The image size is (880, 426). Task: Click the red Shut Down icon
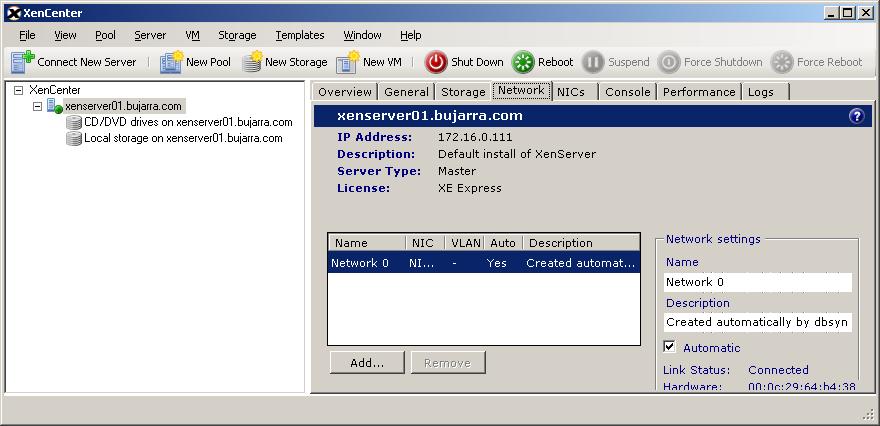[x=436, y=62]
